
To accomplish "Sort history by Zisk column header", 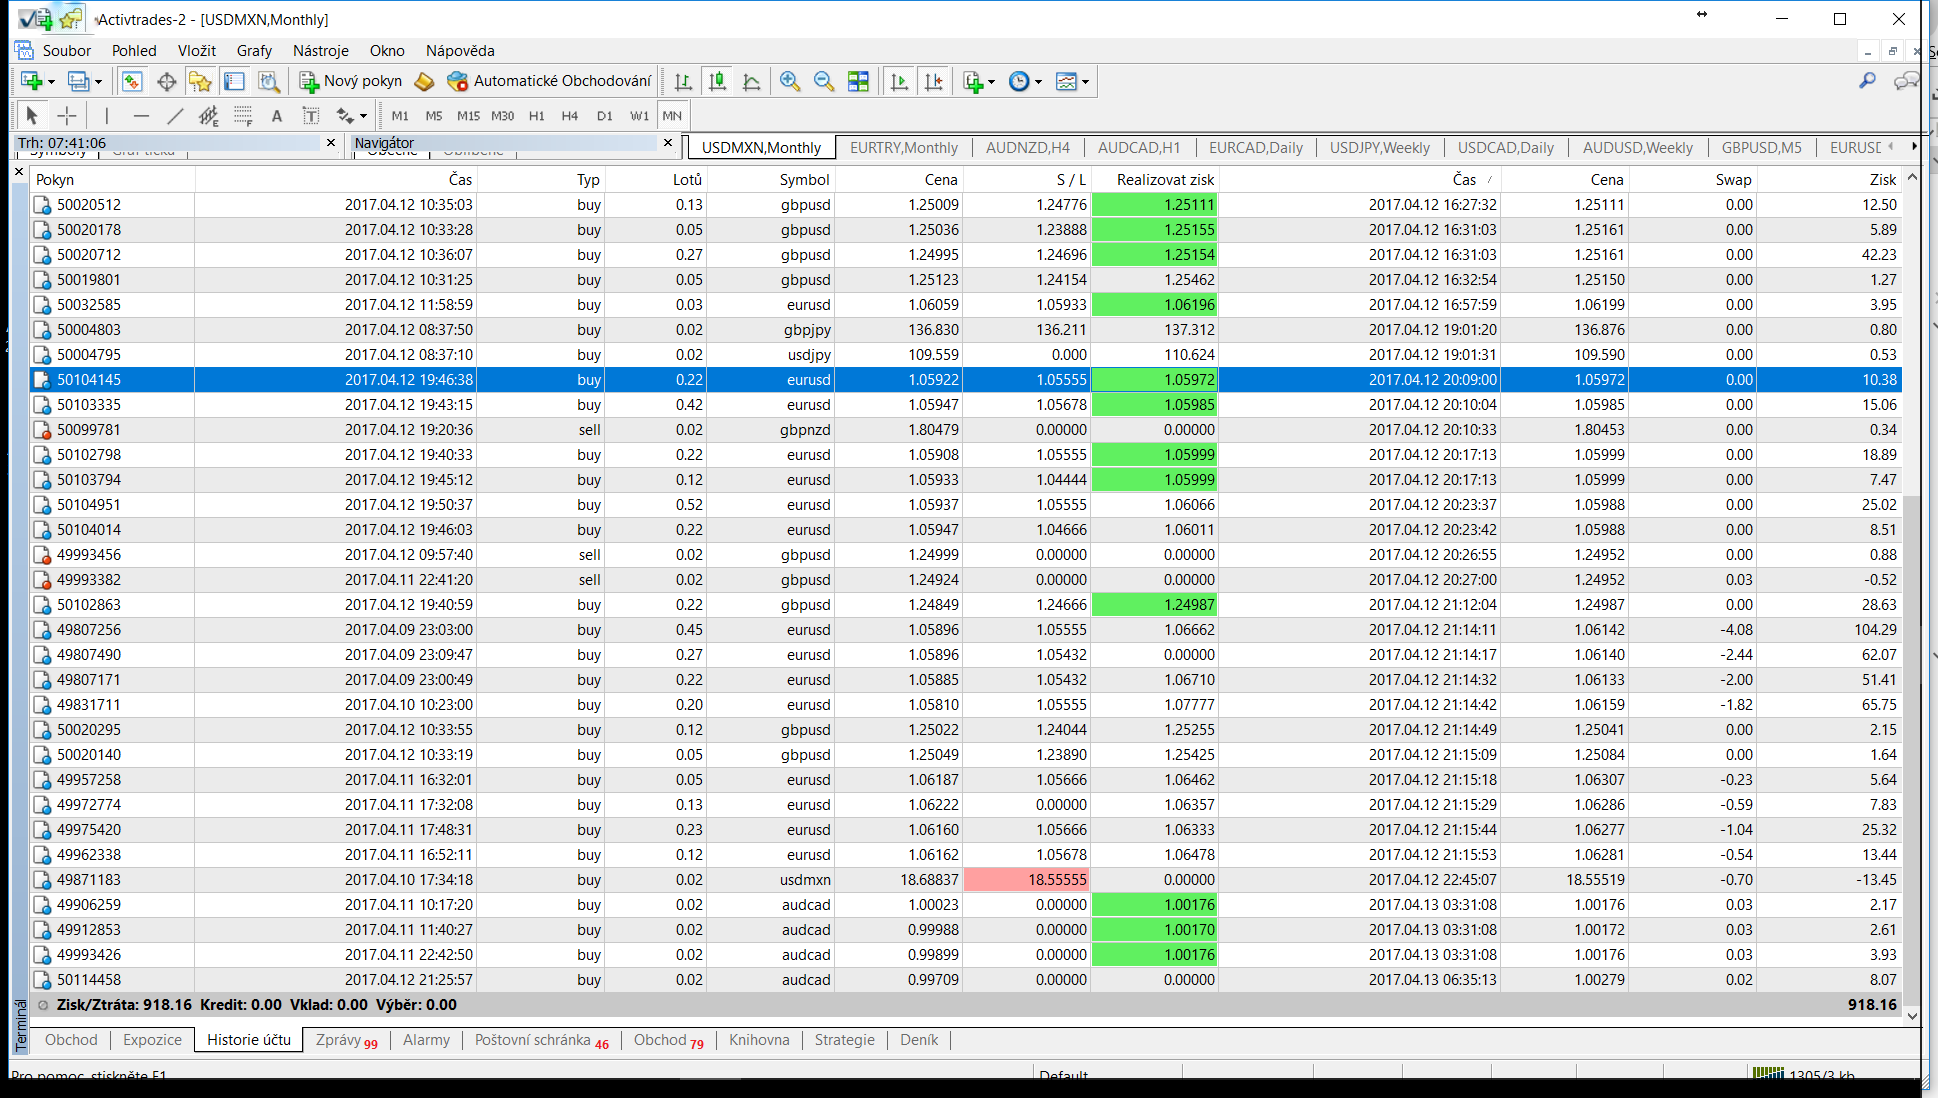I will [x=1882, y=180].
